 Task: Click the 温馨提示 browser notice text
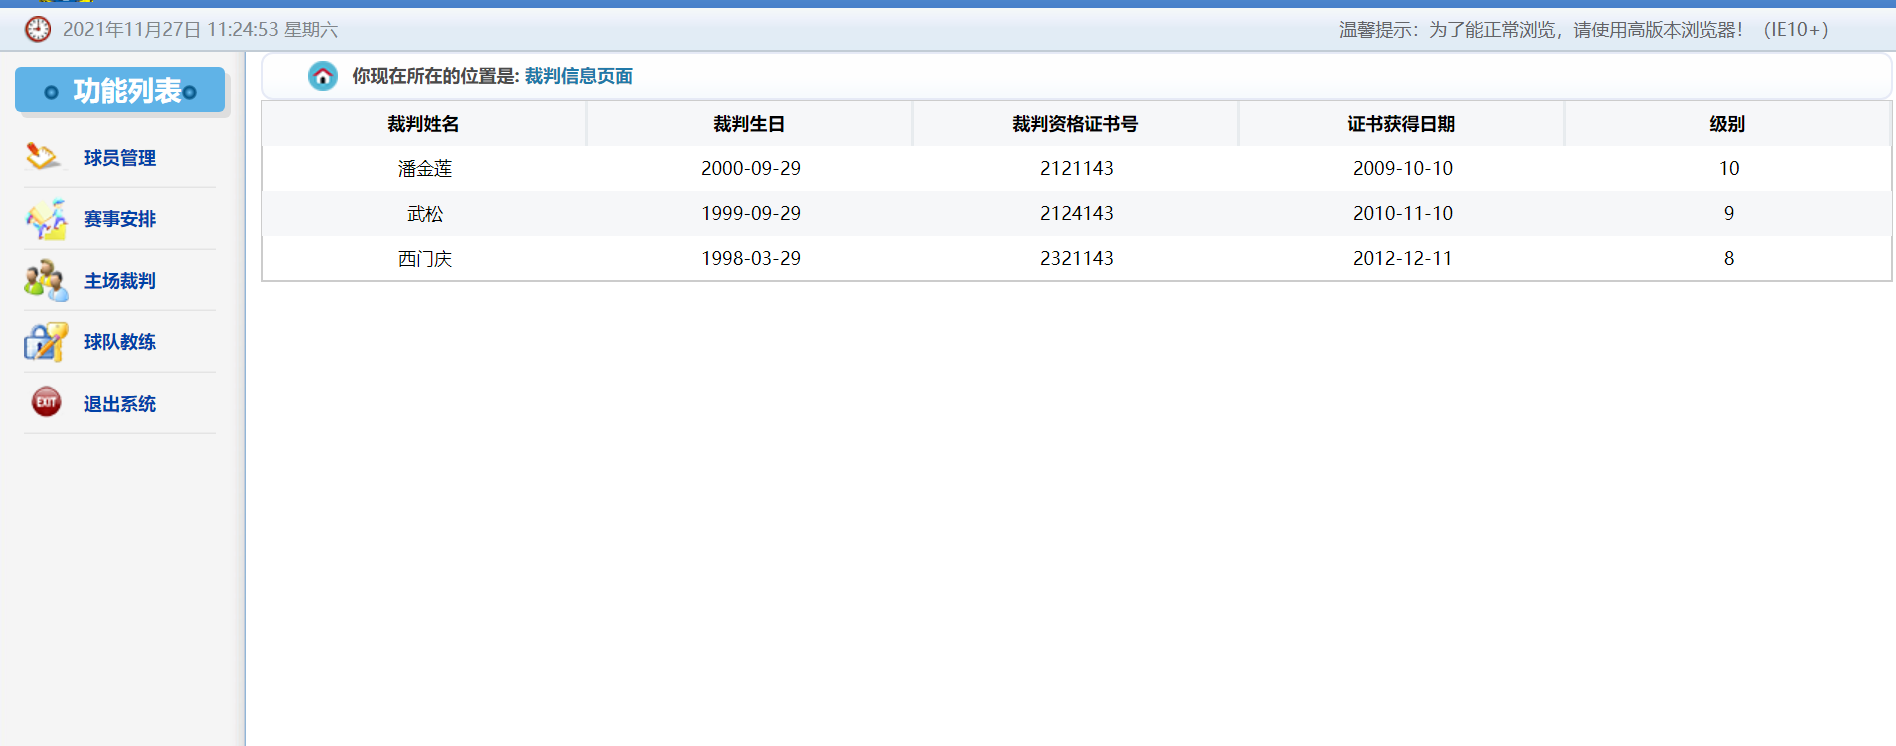coord(1584,30)
